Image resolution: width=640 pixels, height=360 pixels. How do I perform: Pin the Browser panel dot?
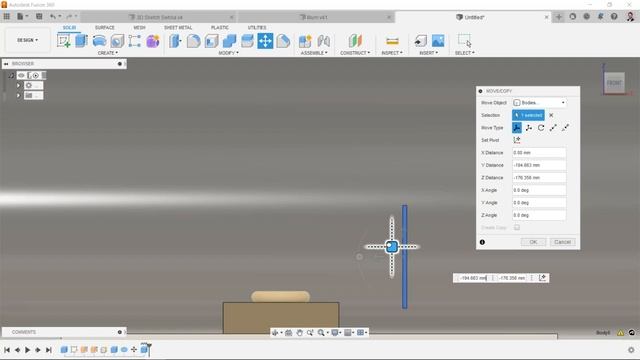(x=120, y=64)
